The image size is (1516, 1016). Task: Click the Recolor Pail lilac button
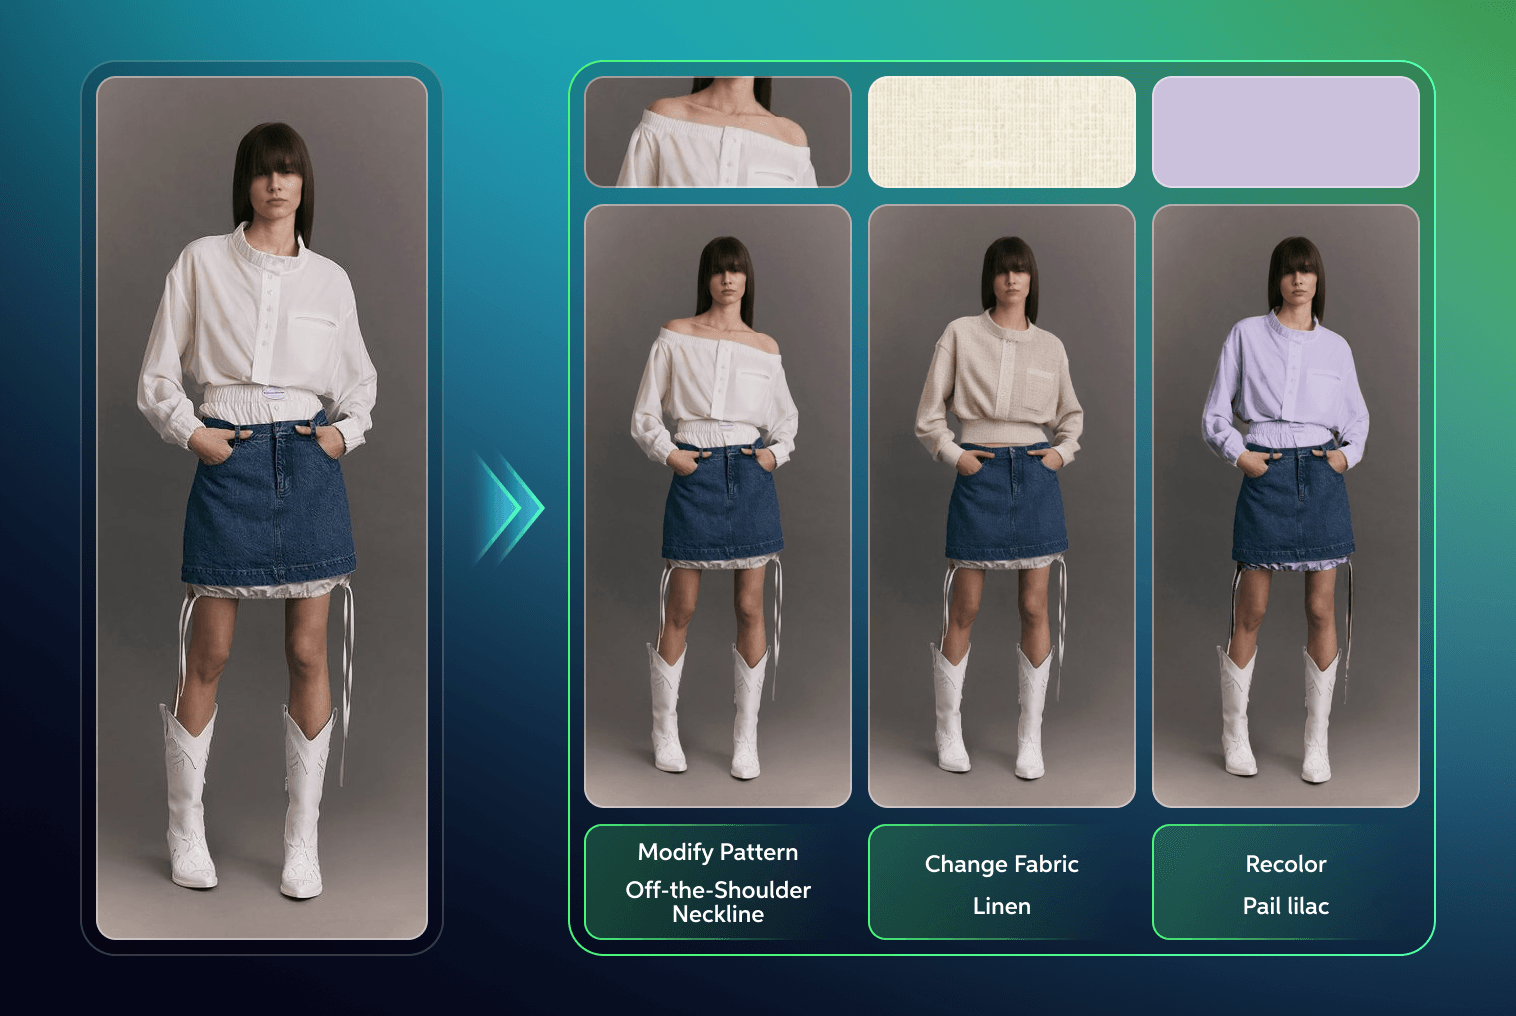point(1286,882)
